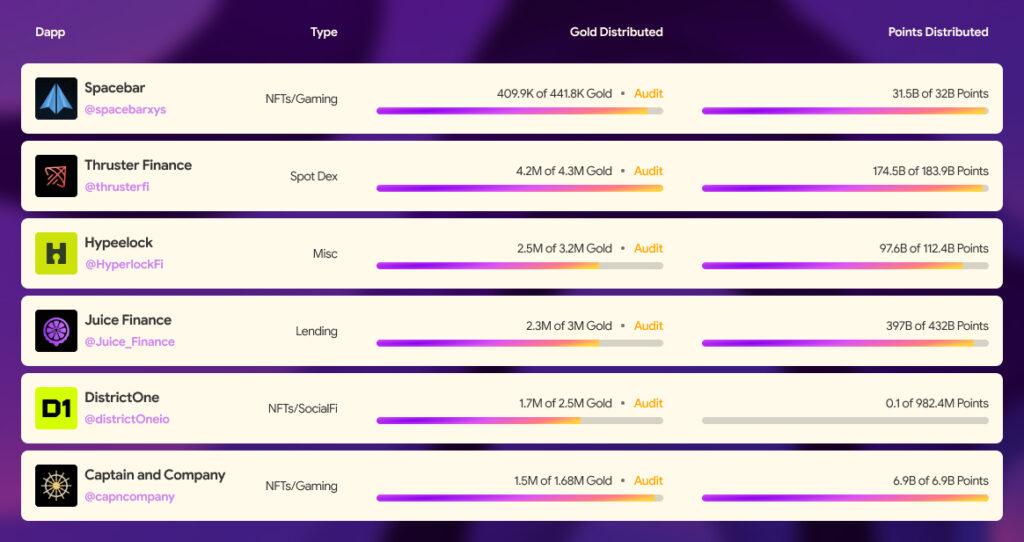Click the Thruster Finance red logo

tap(56, 176)
